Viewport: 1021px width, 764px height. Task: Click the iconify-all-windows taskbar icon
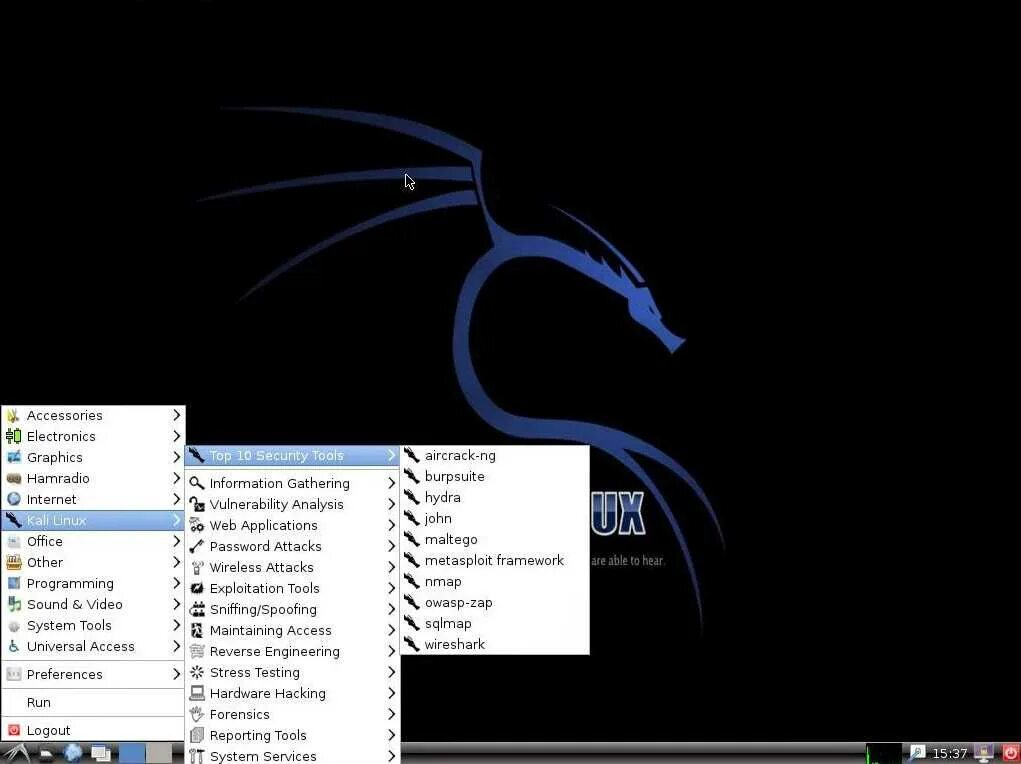pos(101,754)
